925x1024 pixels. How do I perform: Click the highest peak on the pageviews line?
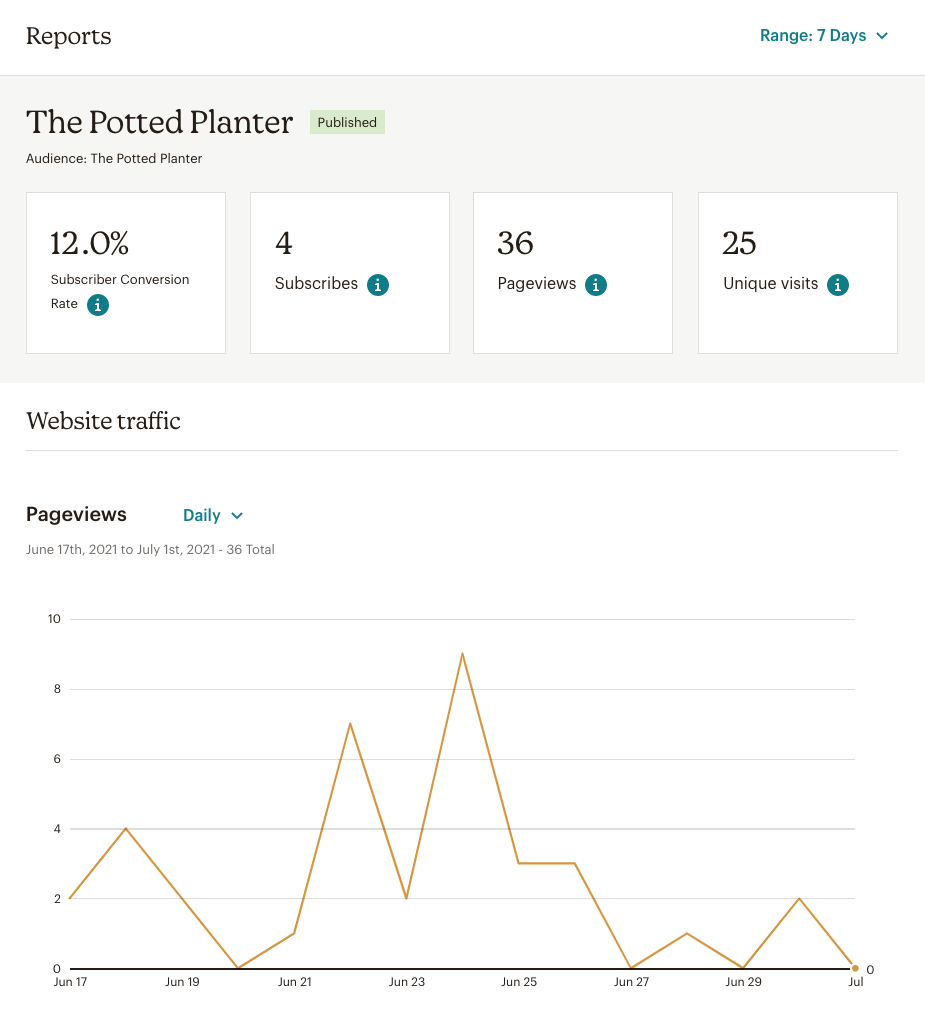click(x=462, y=654)
